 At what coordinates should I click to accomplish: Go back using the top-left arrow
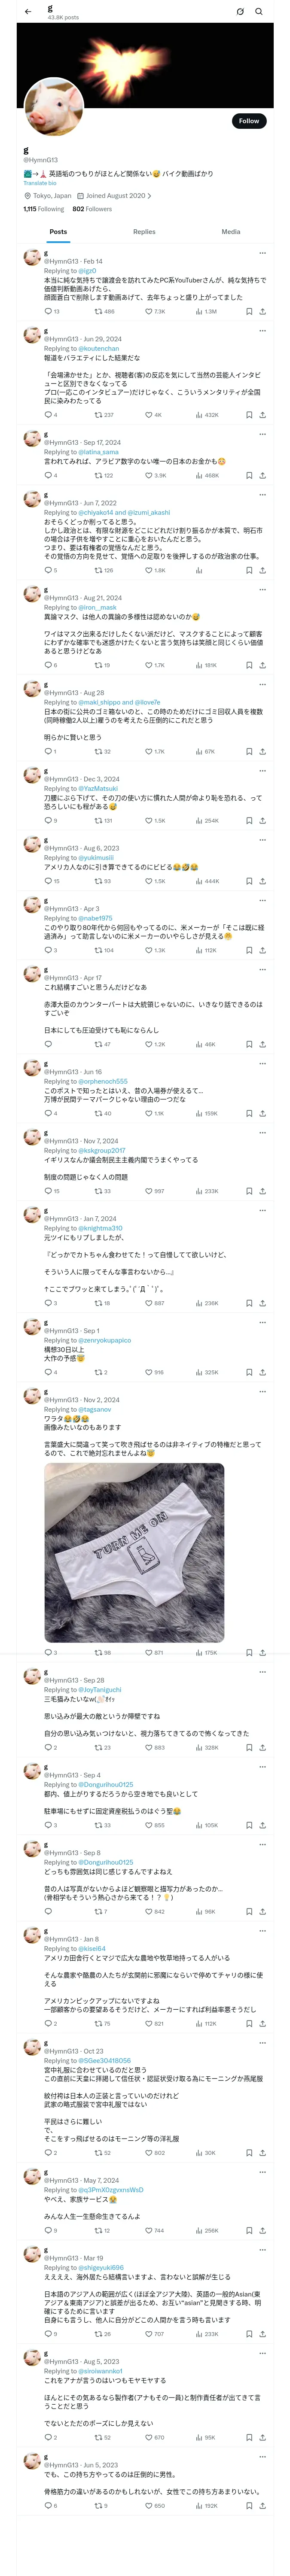coord(28,12)
